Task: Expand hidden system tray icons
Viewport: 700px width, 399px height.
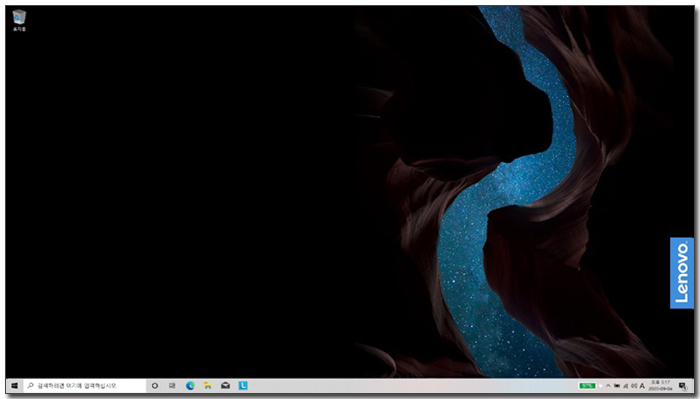Action: (608, 386)
